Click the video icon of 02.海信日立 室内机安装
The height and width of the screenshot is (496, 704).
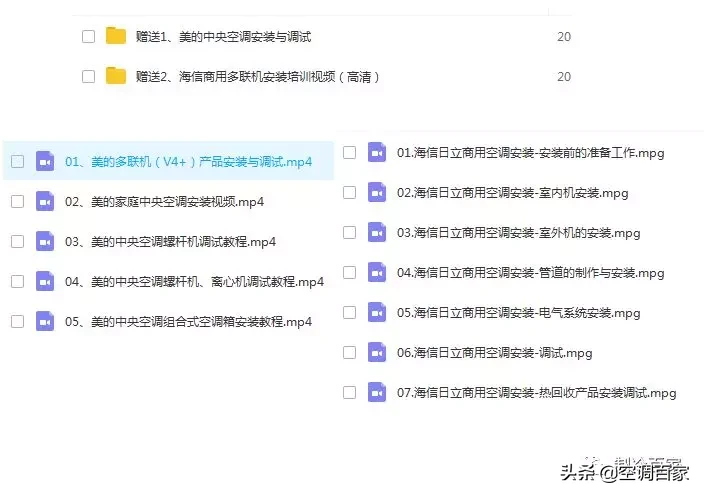(377, 192)
